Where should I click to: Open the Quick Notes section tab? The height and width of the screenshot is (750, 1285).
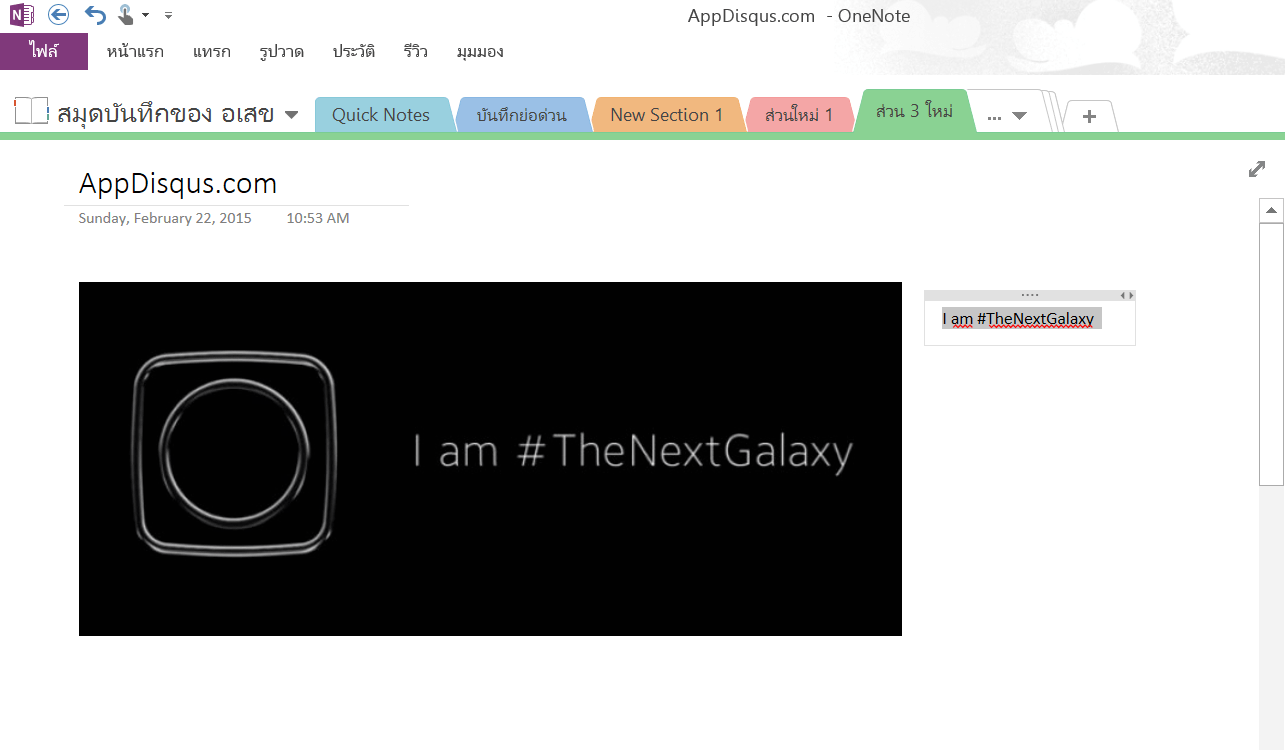click(383, 115)
